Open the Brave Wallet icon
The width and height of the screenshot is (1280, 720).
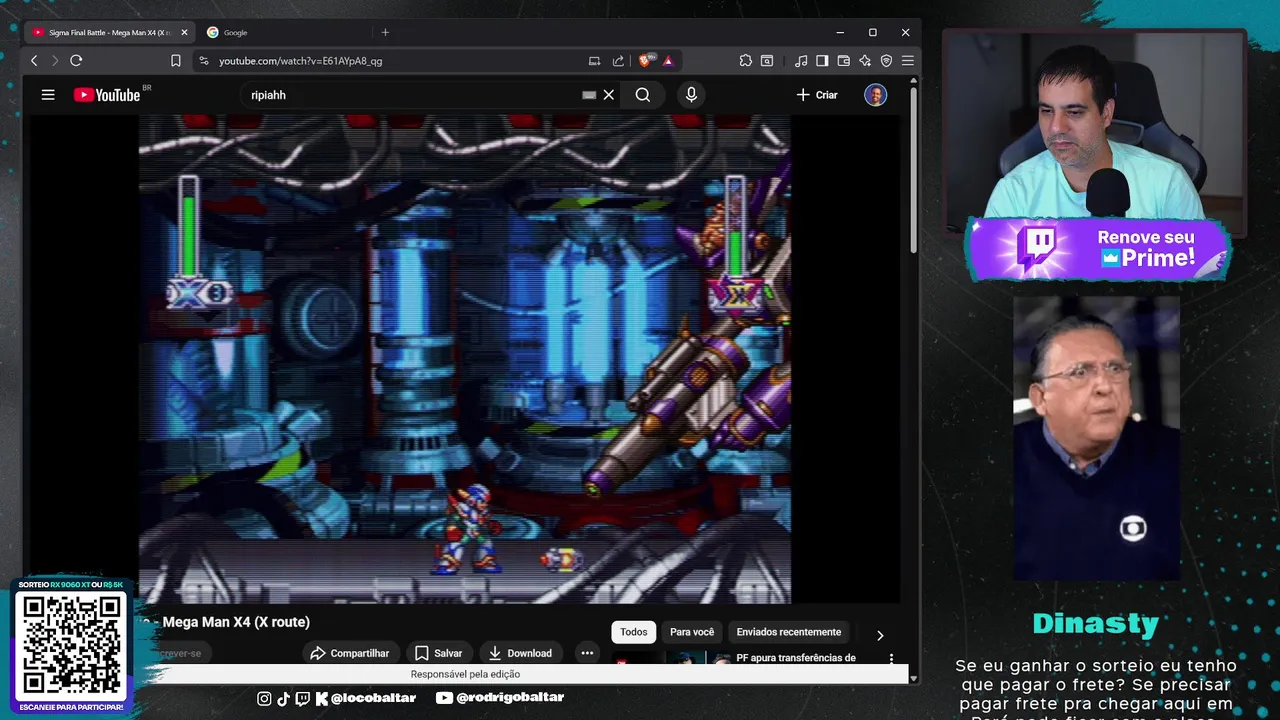coord(843,61)
